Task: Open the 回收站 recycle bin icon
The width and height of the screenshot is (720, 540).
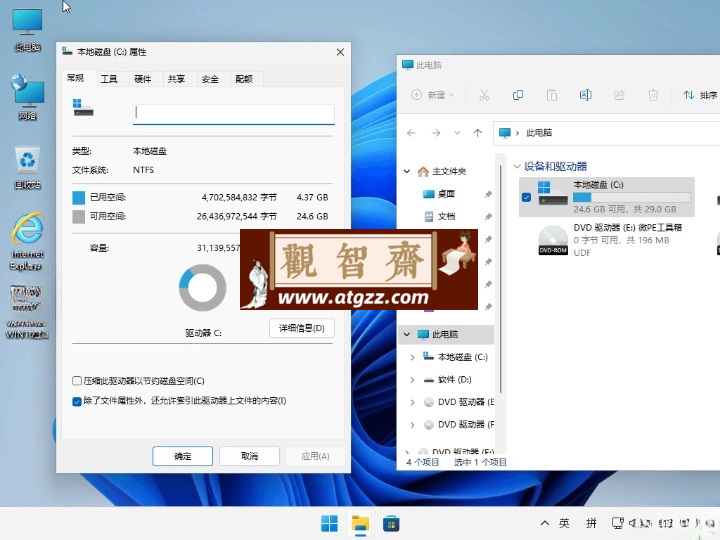Action: 27,168
